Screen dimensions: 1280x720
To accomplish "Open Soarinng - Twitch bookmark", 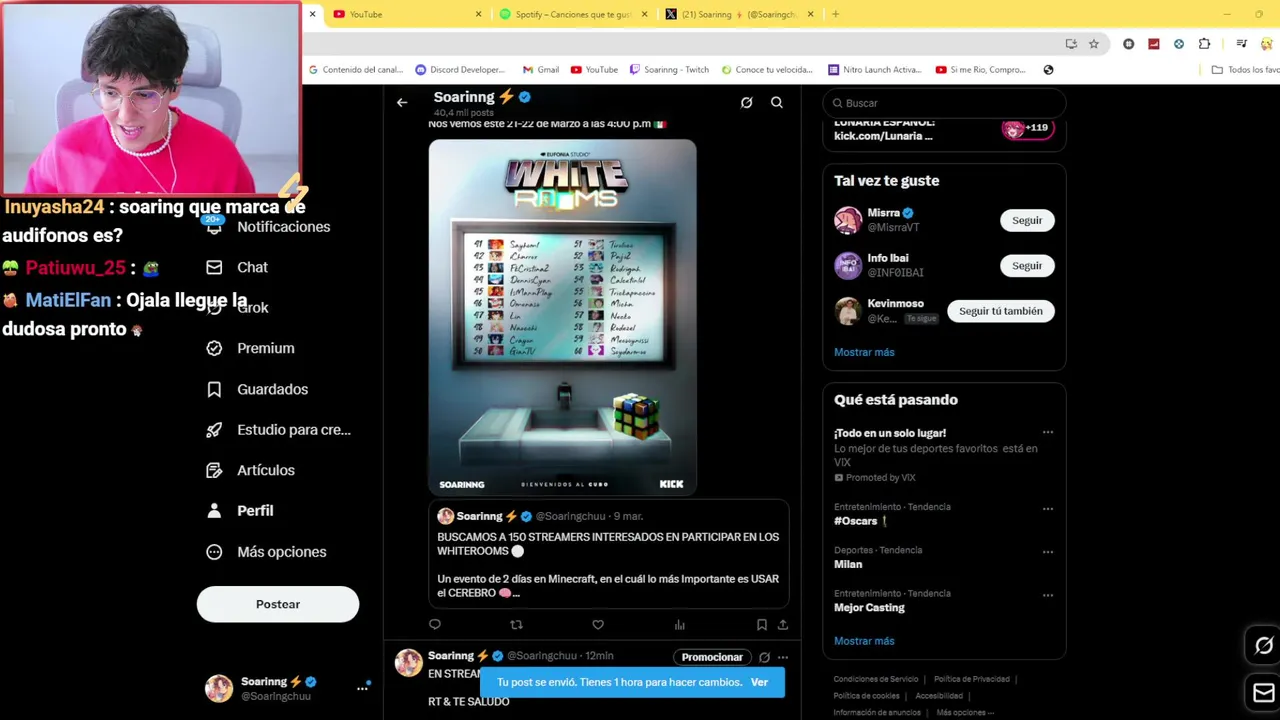I will coord(669,70).
